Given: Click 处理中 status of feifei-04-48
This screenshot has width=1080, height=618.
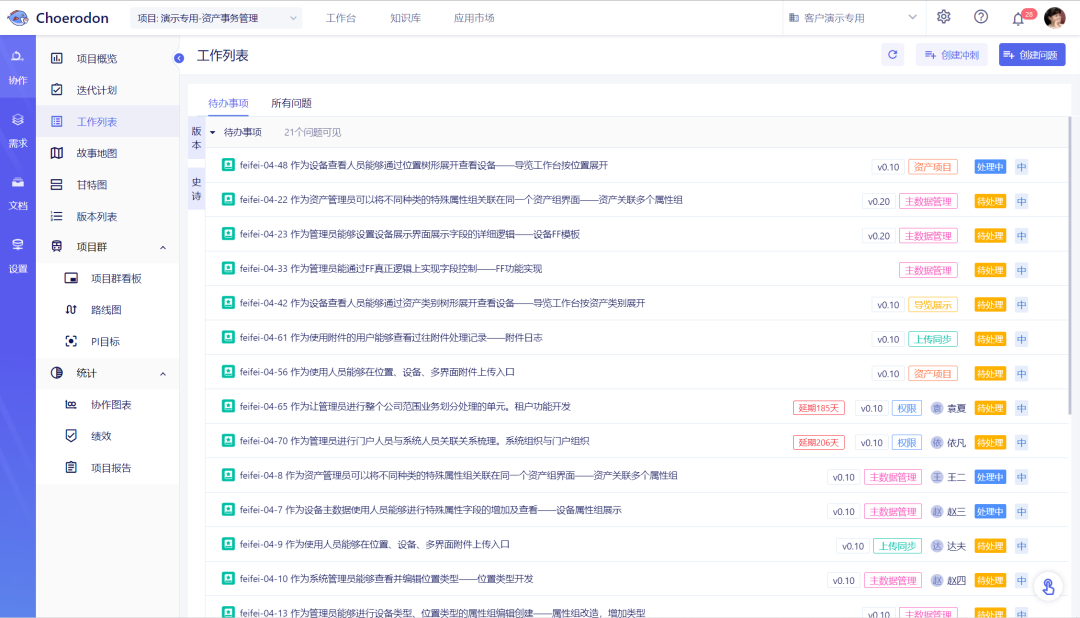Looking at the screenshot, I should tap(990, 167).
